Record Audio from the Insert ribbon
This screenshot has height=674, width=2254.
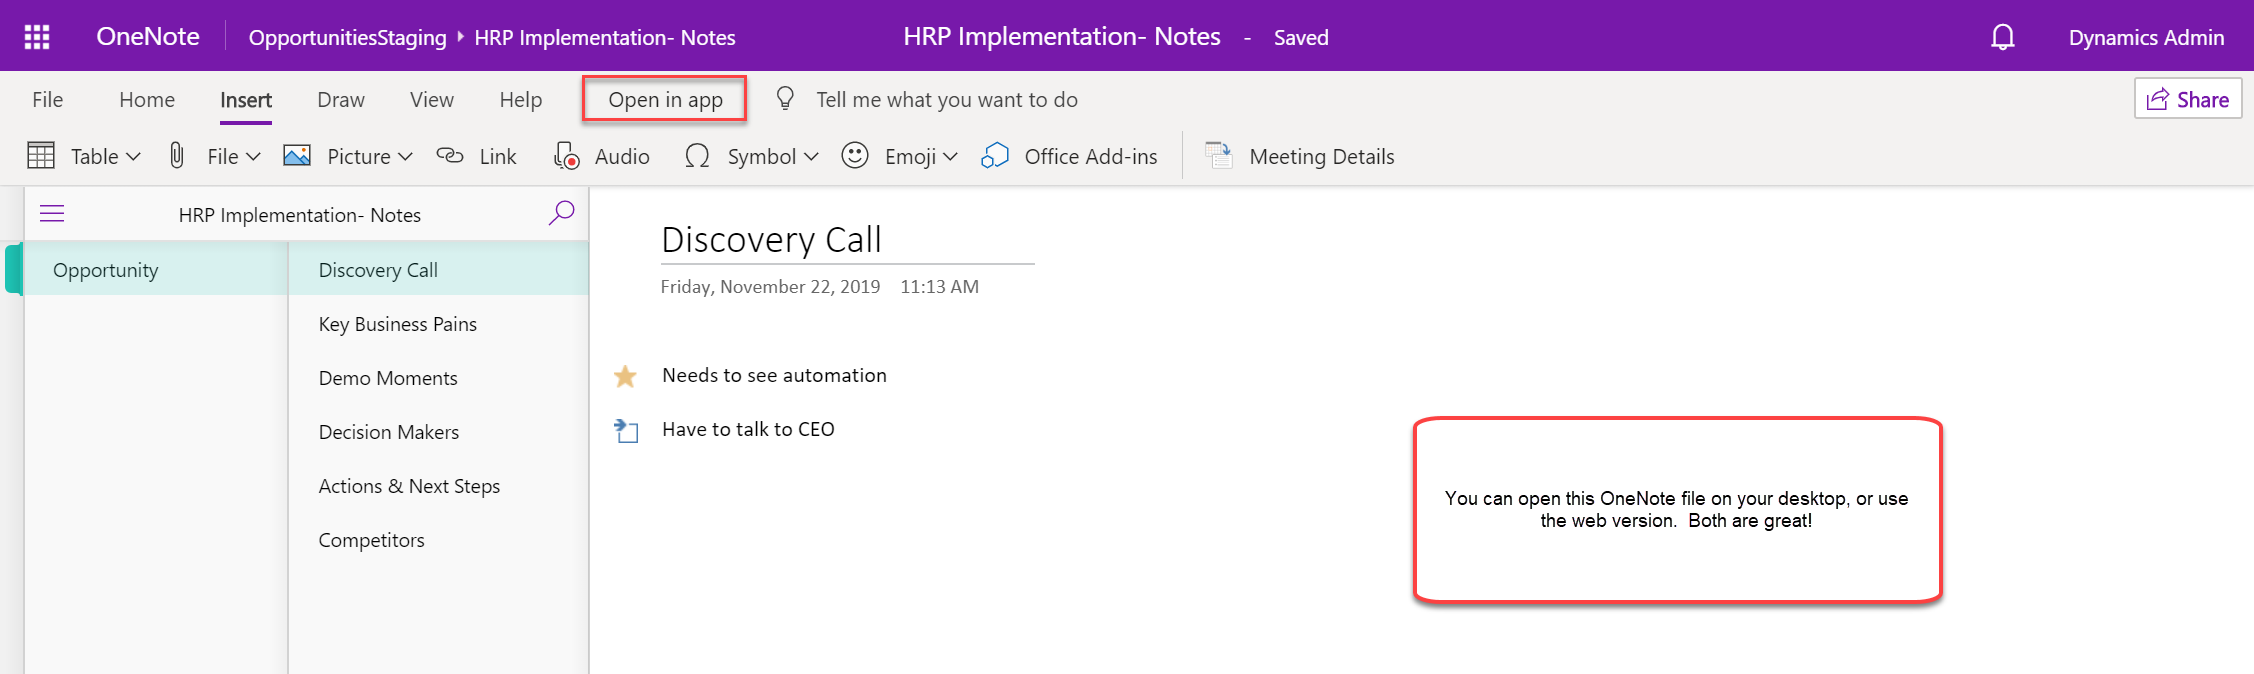601,156
